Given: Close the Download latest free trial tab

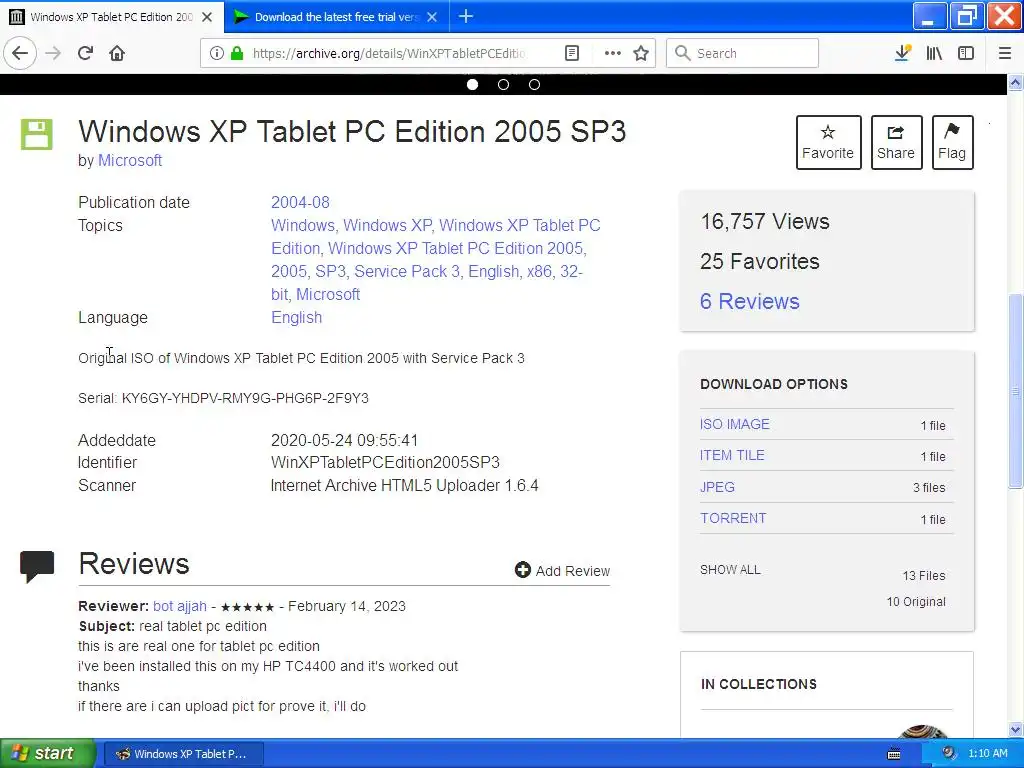Looking at the screenshot, I should click(432, 17).
